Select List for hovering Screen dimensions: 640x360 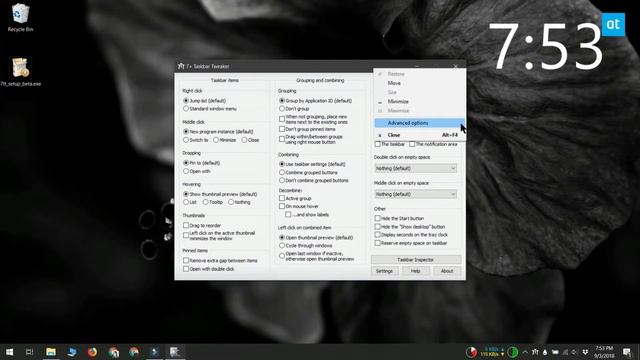[x=190, y=202]
